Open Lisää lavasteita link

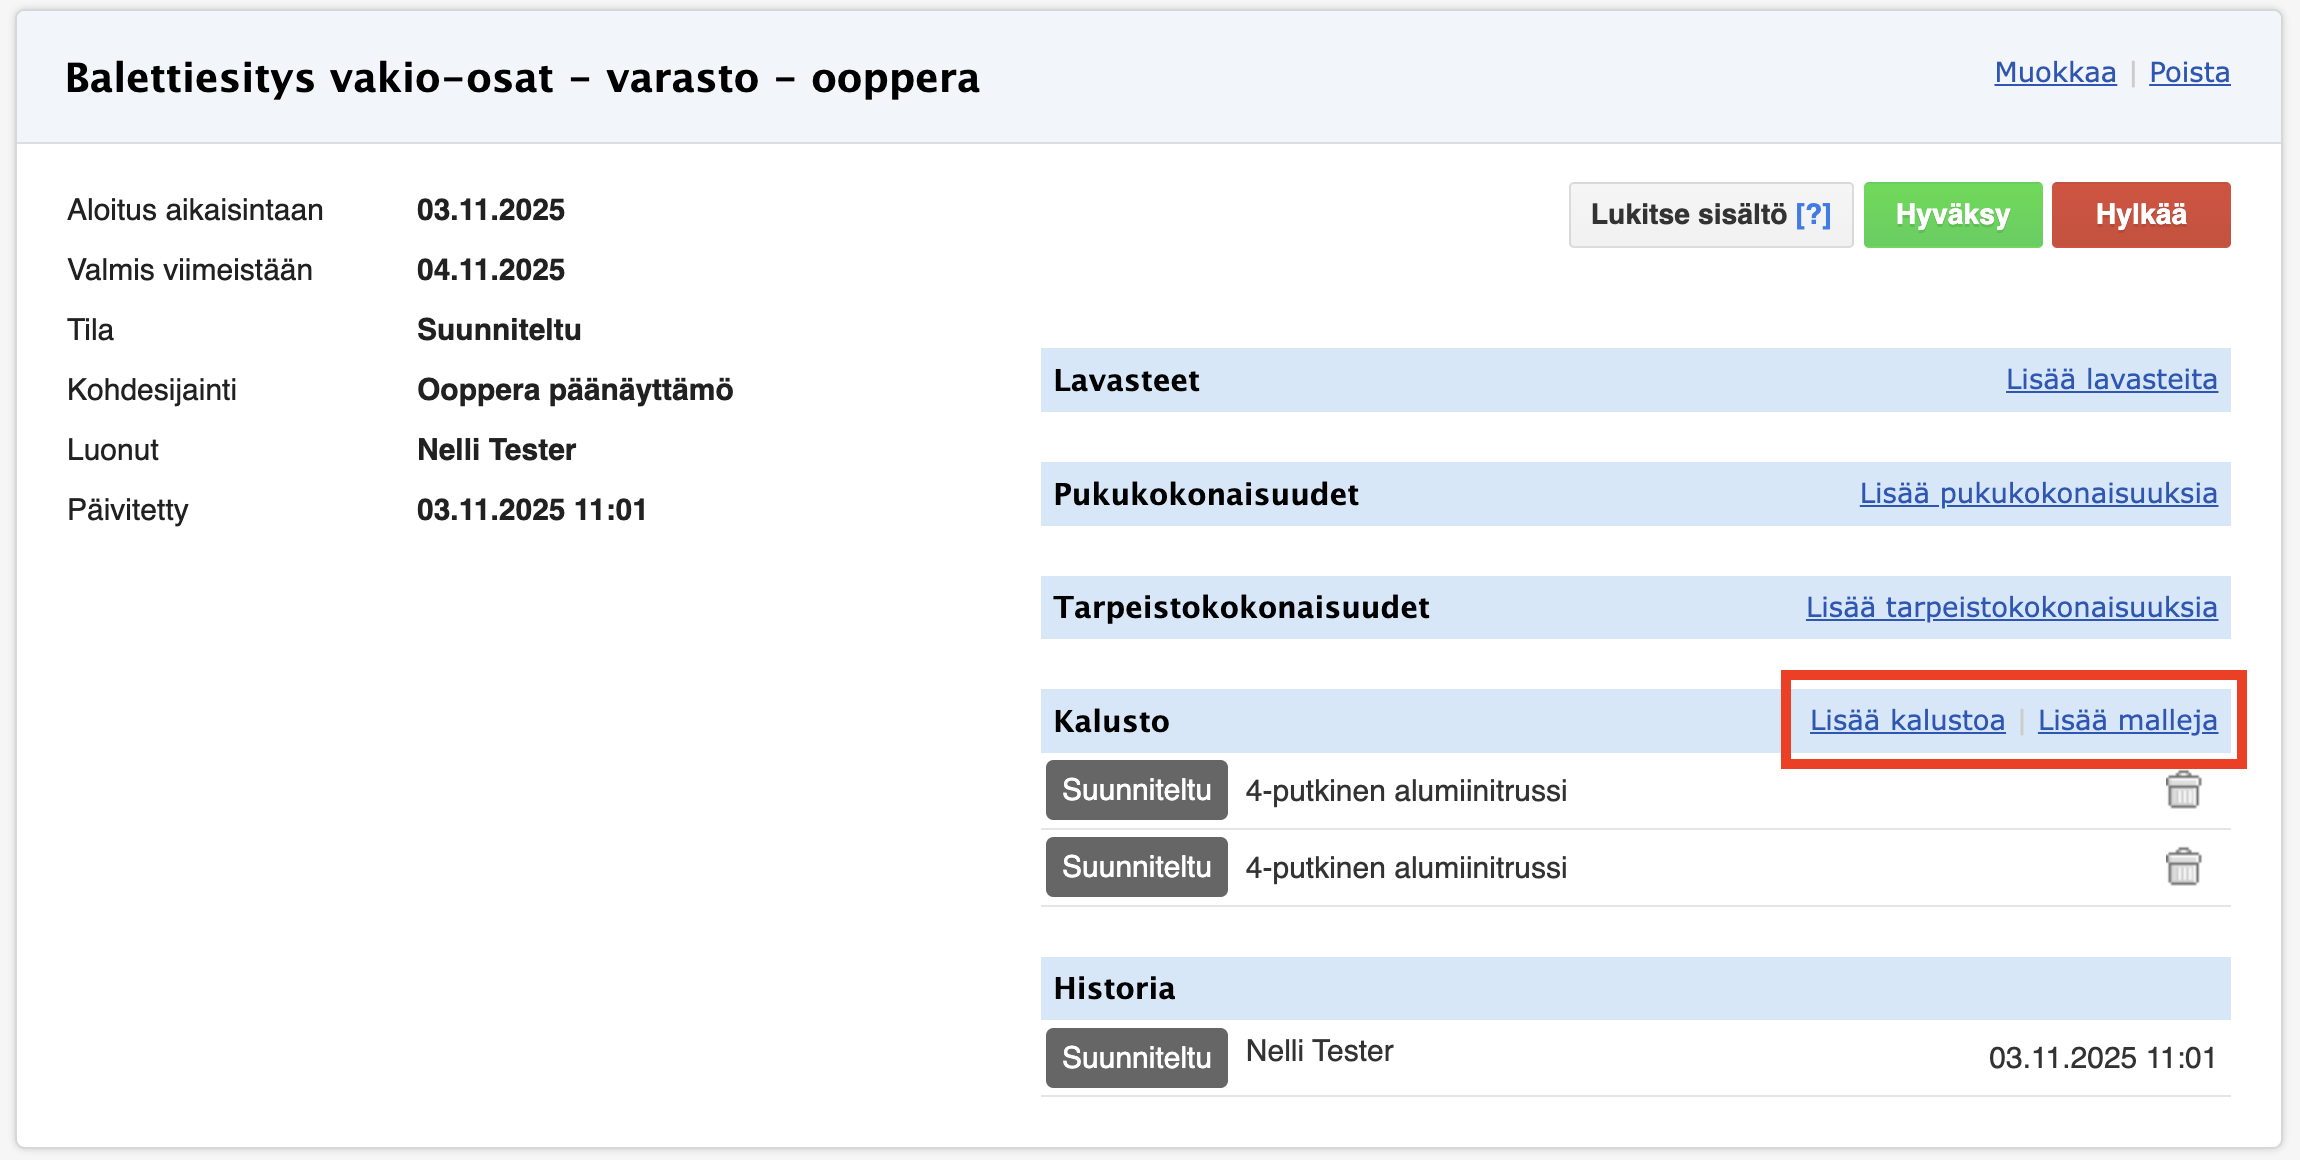[x=2111, y=380]
